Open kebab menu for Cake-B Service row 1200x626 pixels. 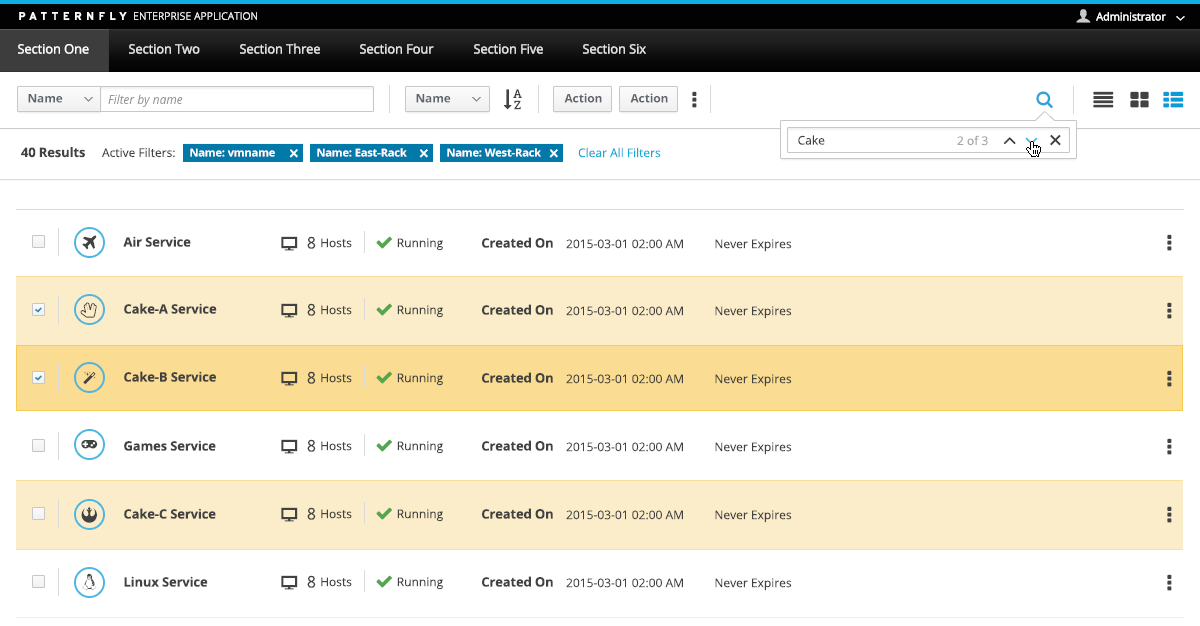pyautogui.click(x=1169, y=379)
